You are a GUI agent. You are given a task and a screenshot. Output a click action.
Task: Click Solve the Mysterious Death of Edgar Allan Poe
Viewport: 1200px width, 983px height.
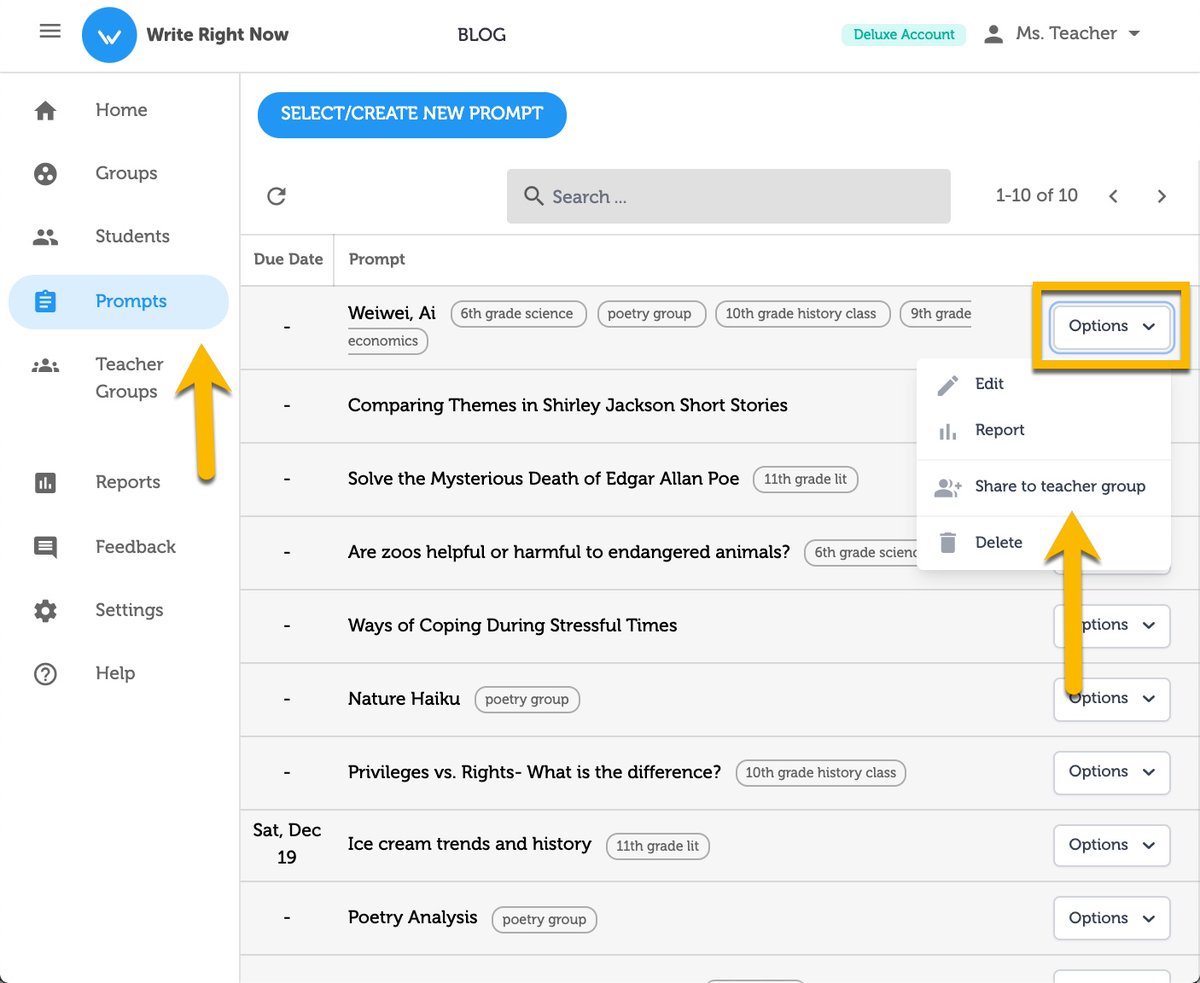543,479
